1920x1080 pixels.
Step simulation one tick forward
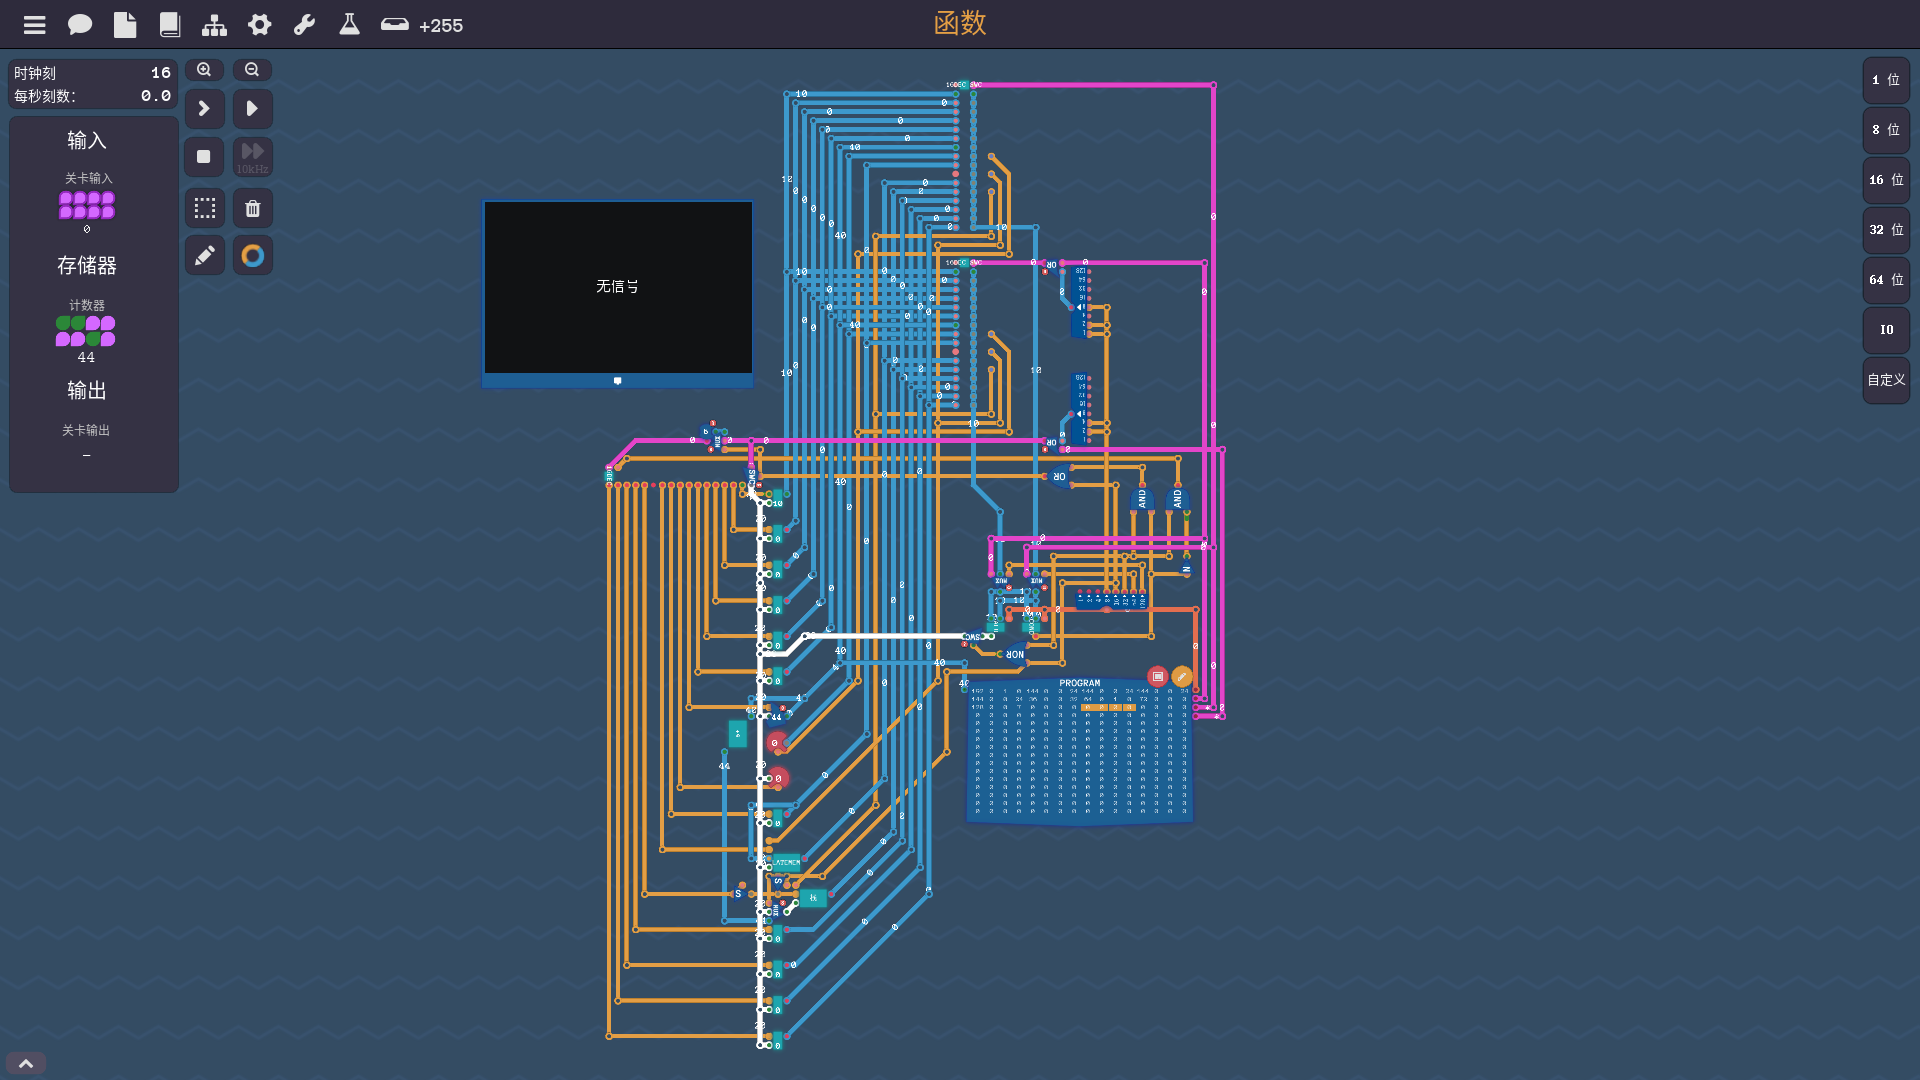[x=204, y=108]
